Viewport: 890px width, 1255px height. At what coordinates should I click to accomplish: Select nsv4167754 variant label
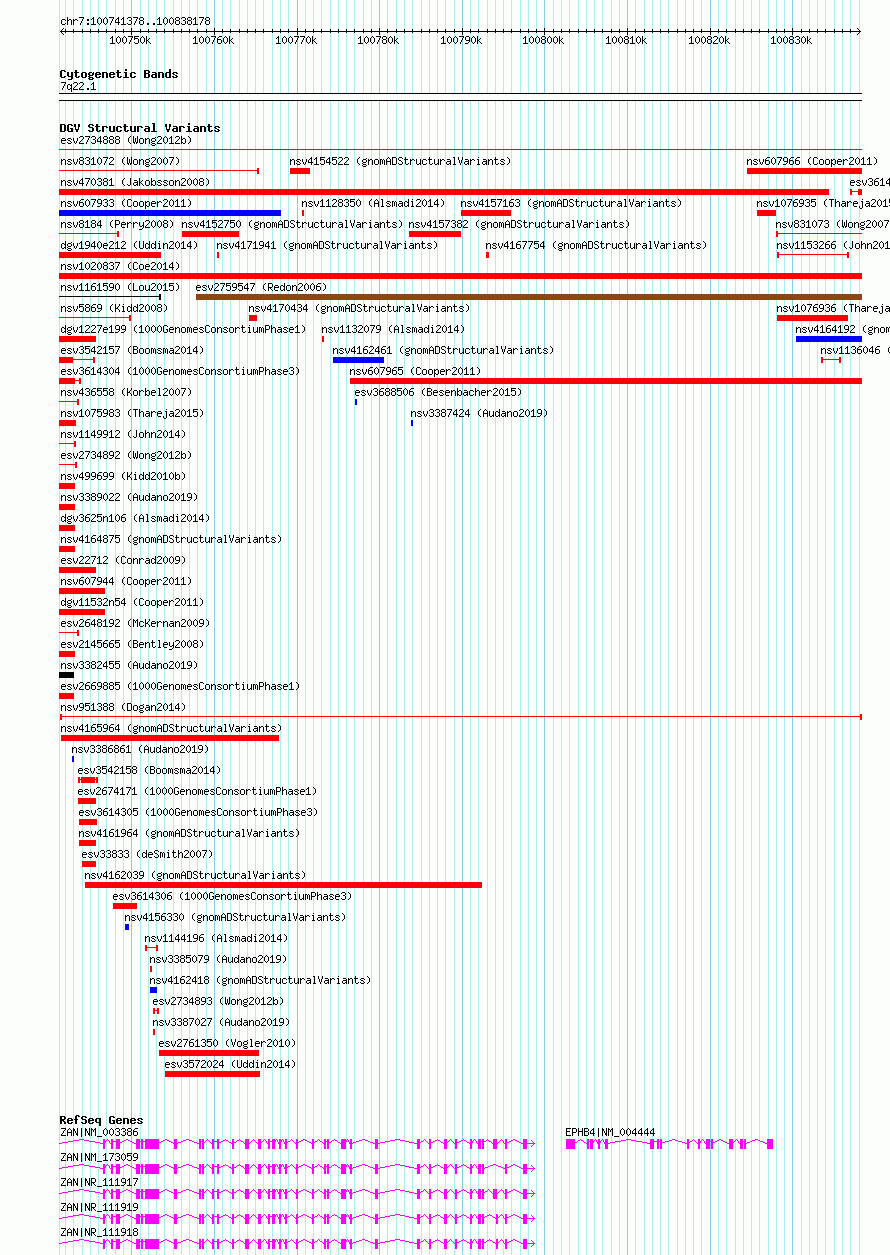(x=596, y=246)
